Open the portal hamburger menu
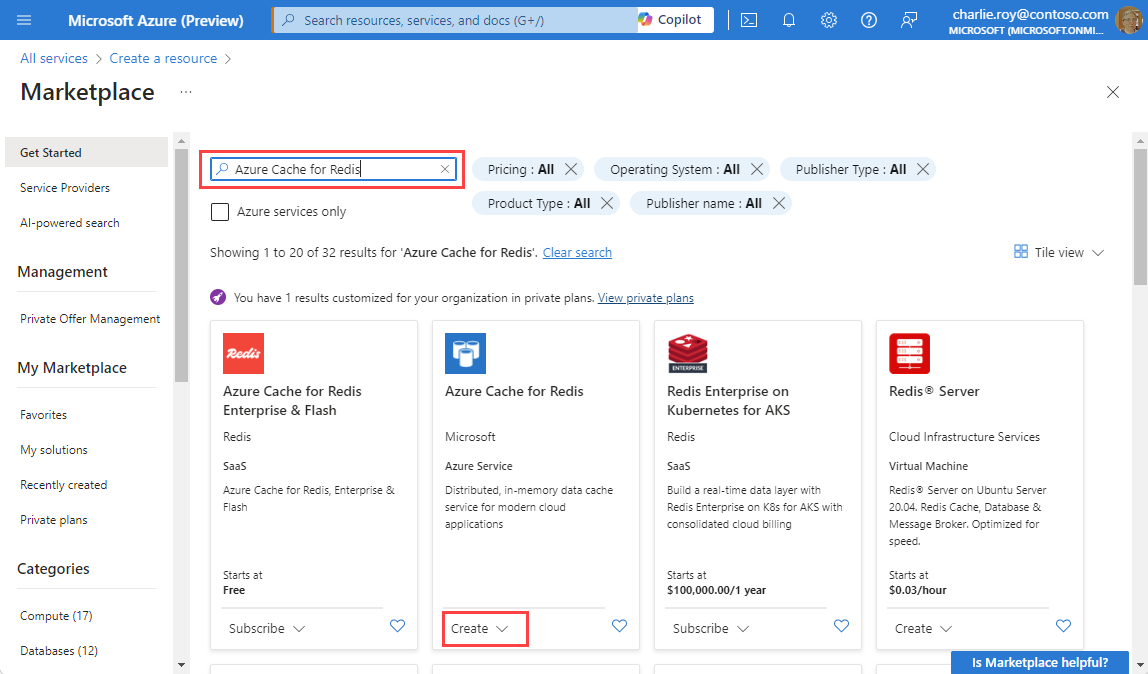This screenshot has height=674, width=1148. [25, 19]
